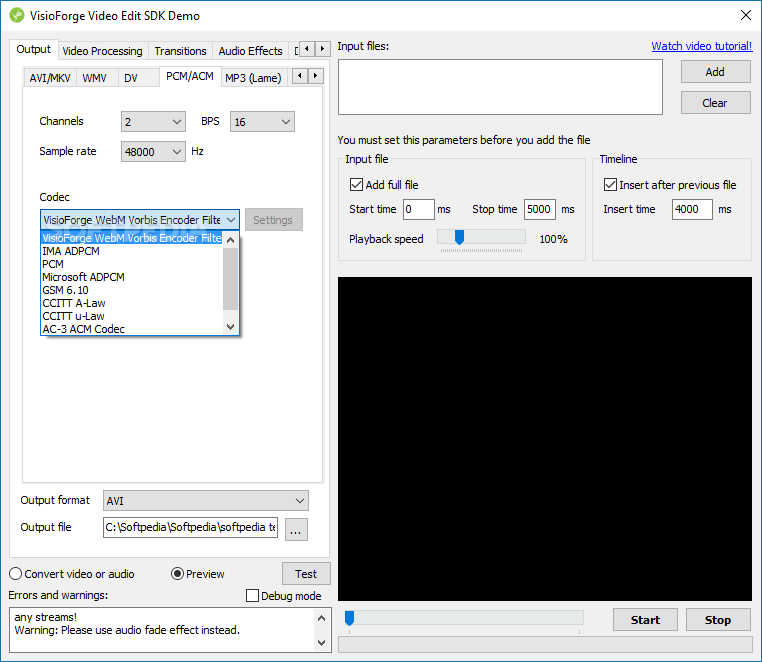This screenshot has height=662, width=762.
Task: Open the Audio Effects tab
Action: tap(250, 51)
